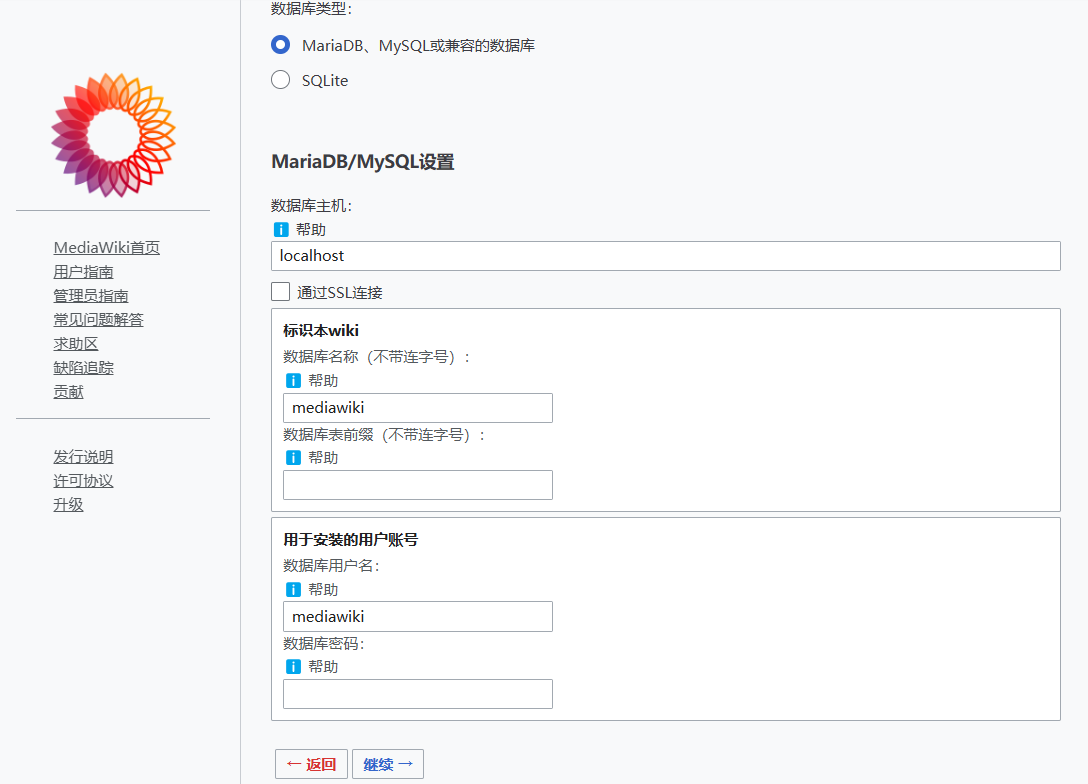This screenshot has width=1088, height=784.
Task: Go to the 缺陷追踪 page
Action: 83,367
